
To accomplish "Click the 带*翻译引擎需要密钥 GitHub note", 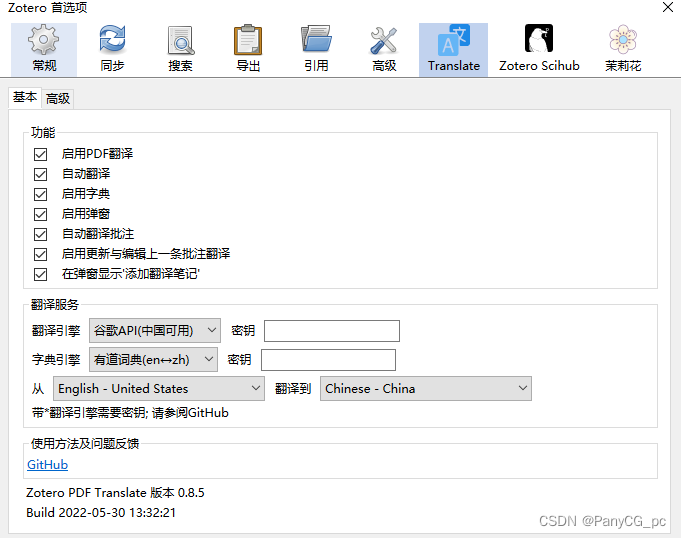I will click(130, 413).
